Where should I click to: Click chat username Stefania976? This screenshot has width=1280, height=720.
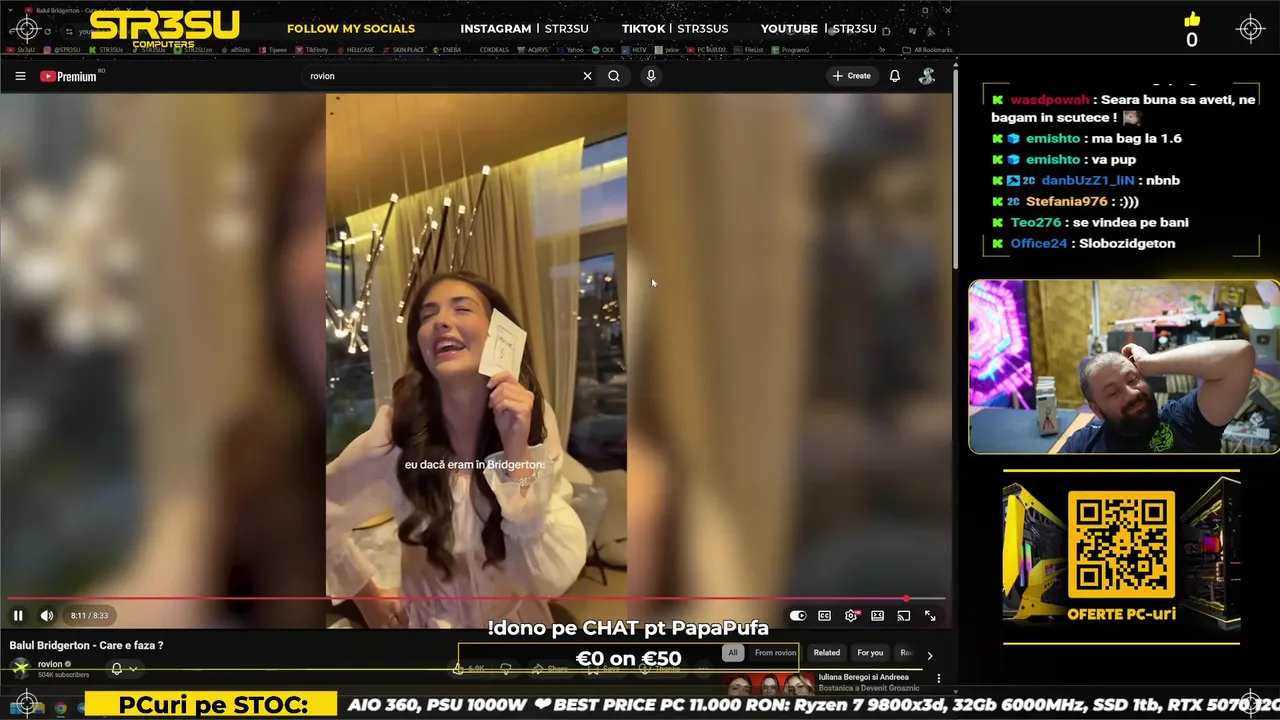pos(1066,202)
